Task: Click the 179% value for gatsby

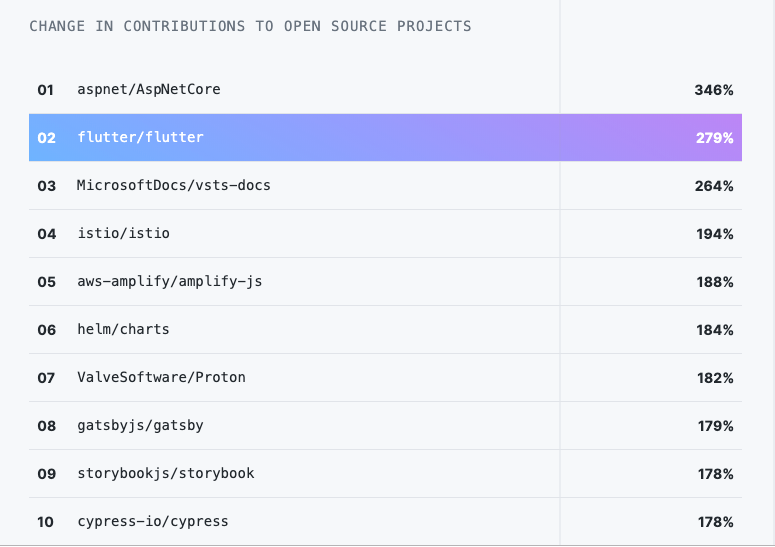Action: pos(715,426)
